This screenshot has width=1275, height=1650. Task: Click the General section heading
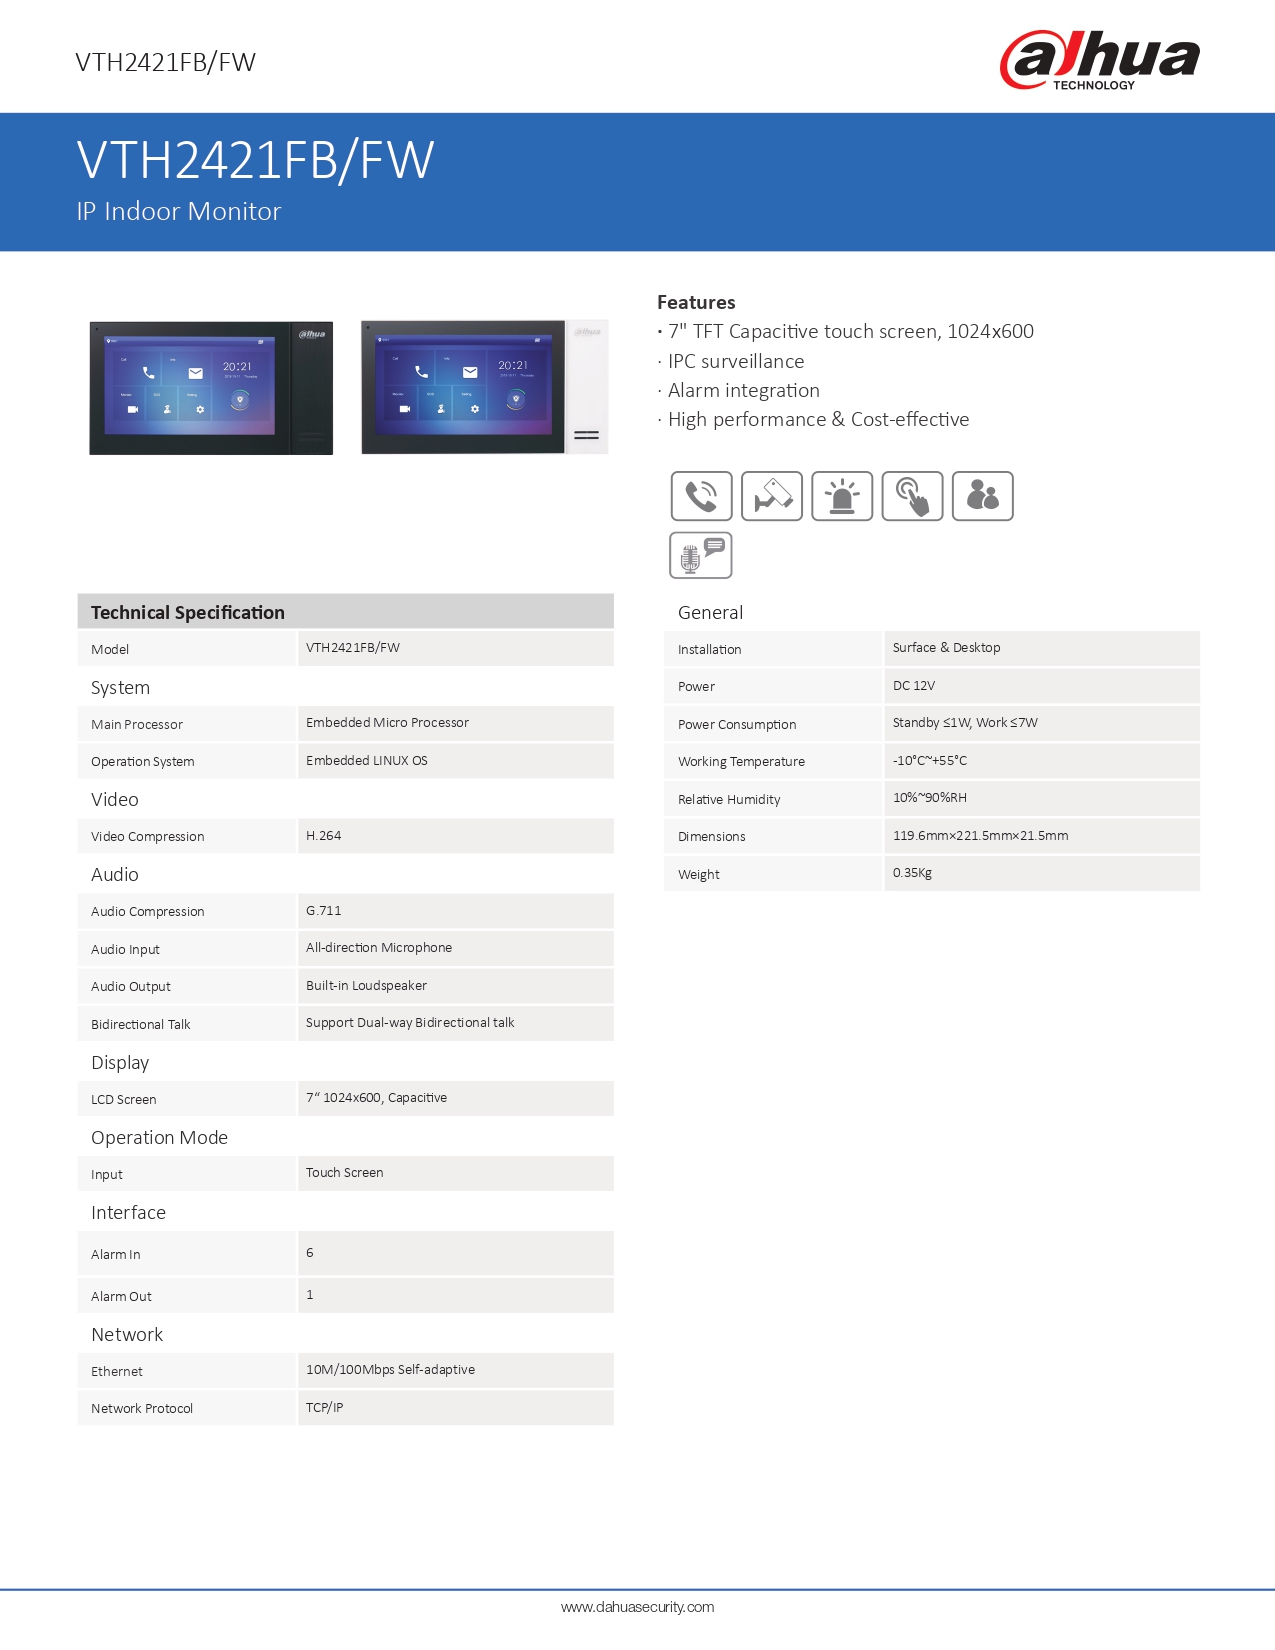[710, 612]
